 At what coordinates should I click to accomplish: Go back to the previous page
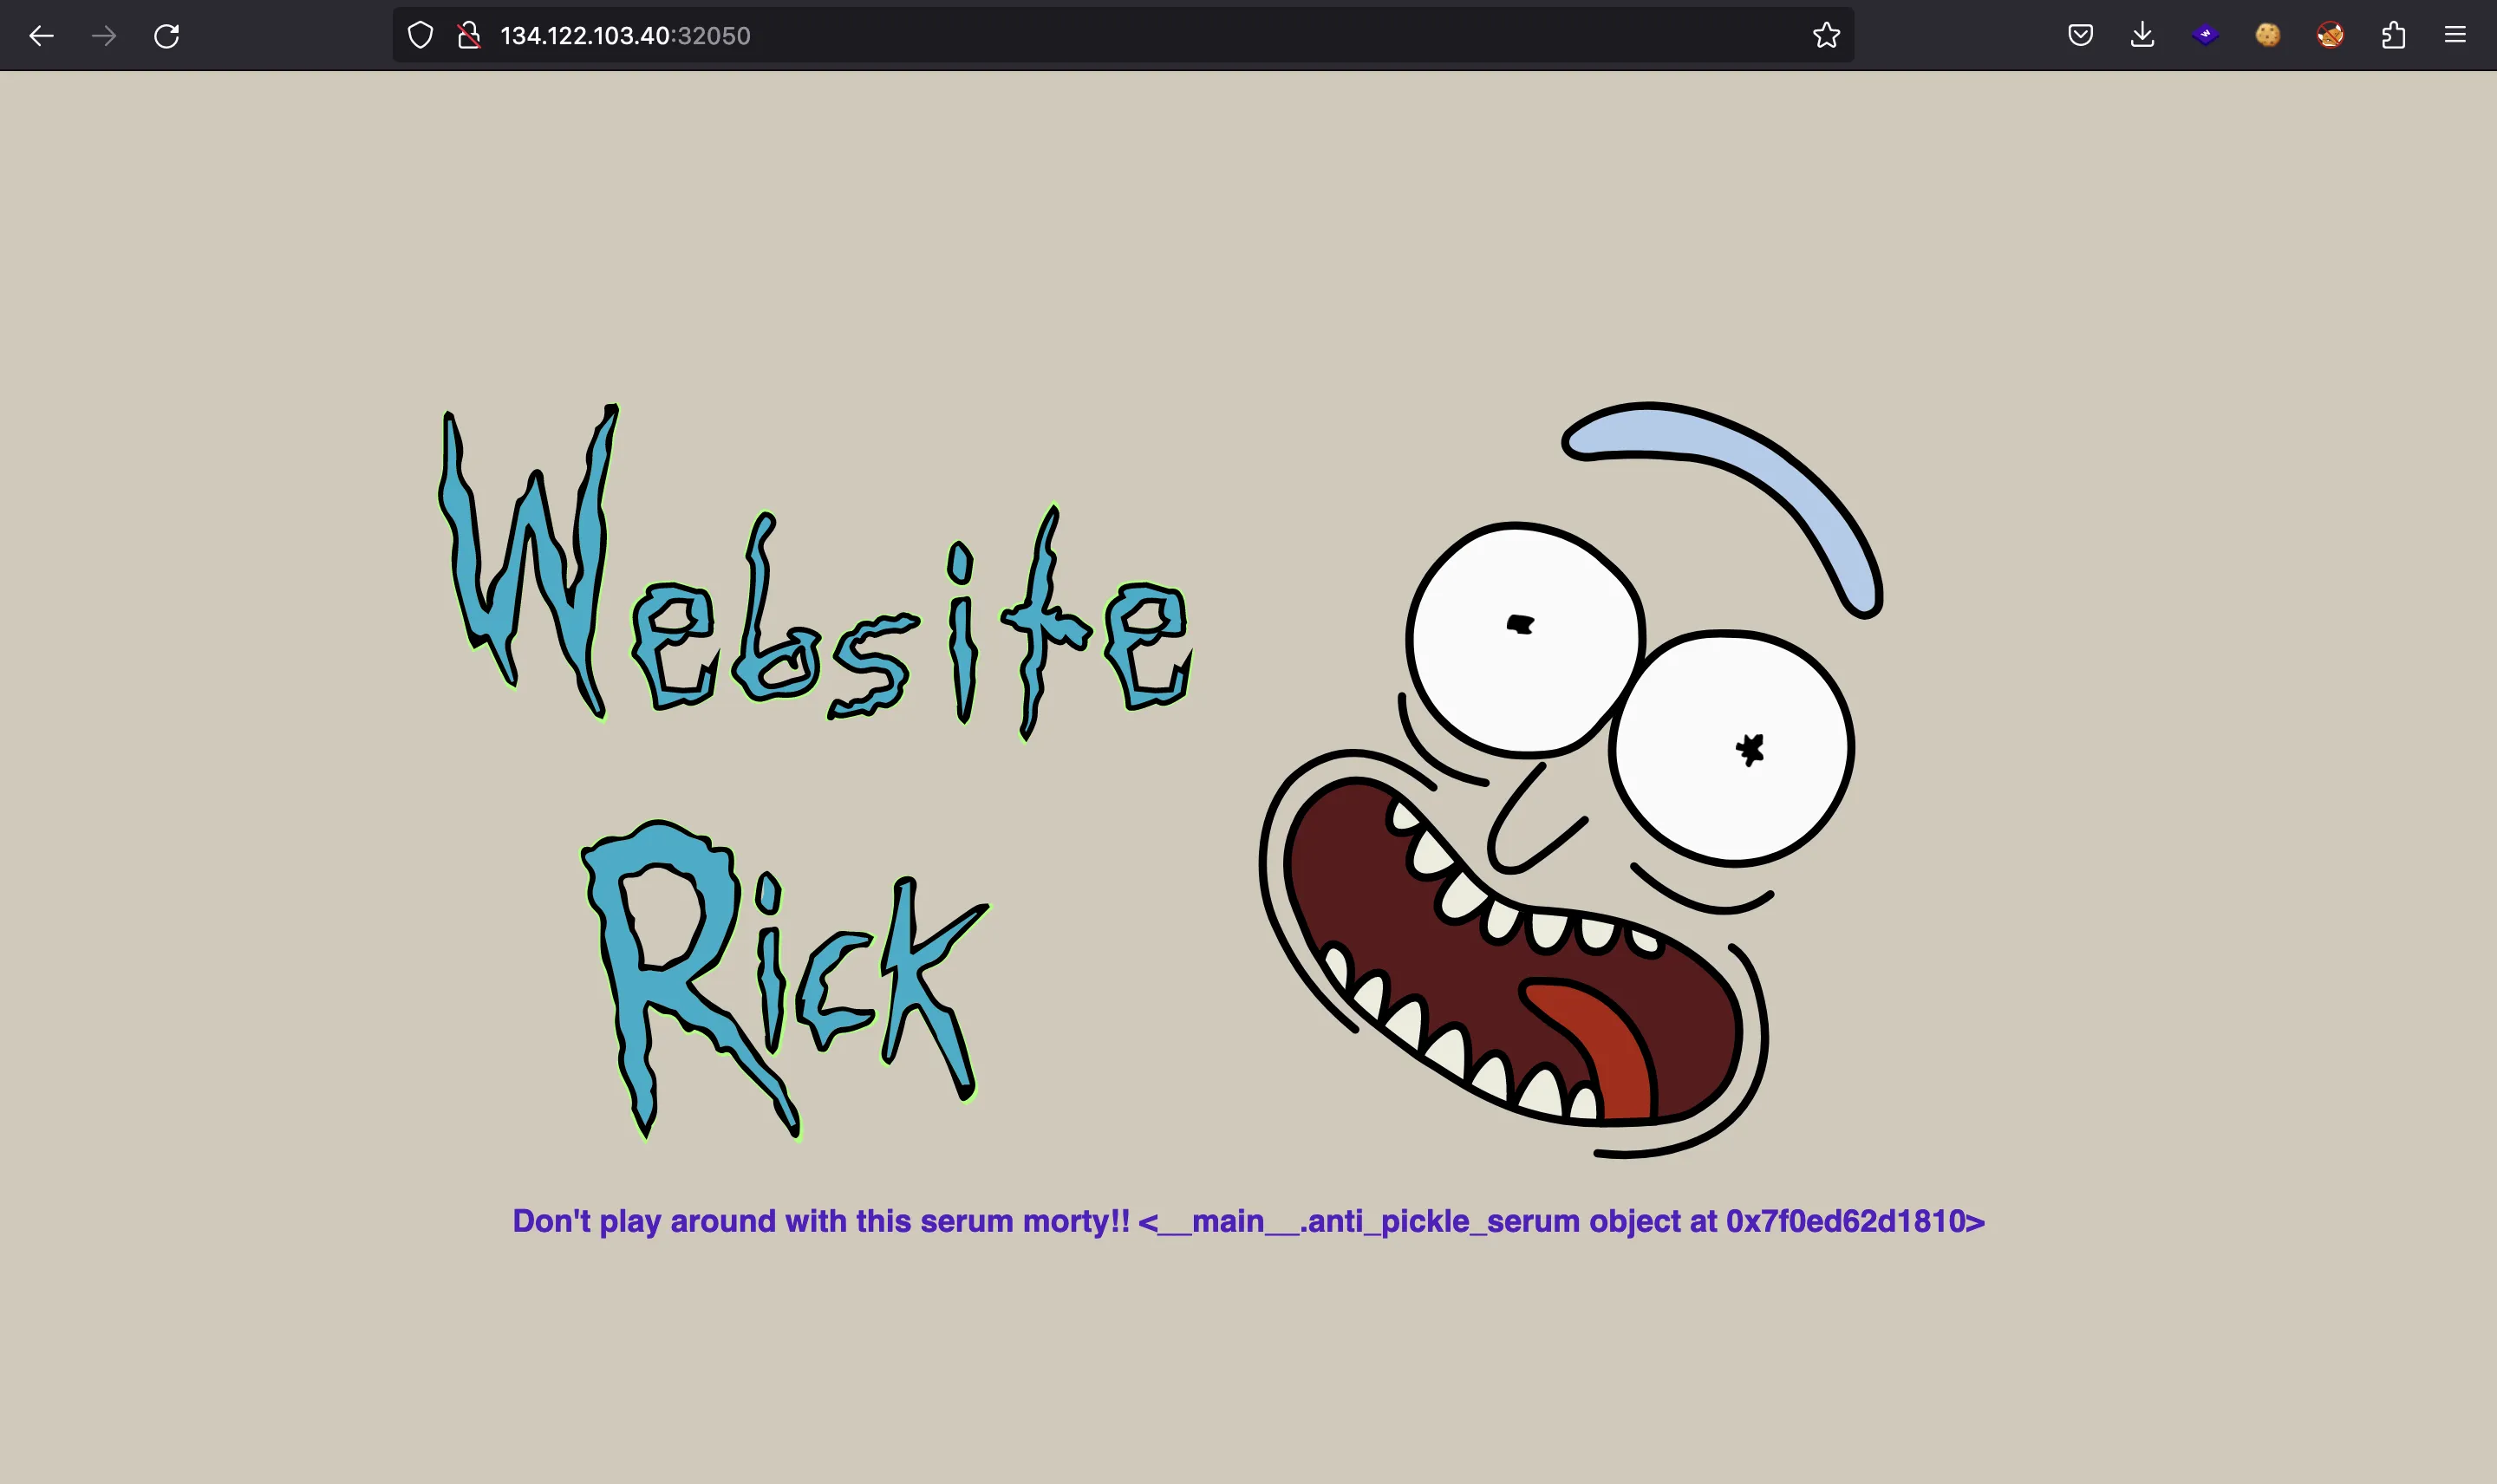(41, 36)
